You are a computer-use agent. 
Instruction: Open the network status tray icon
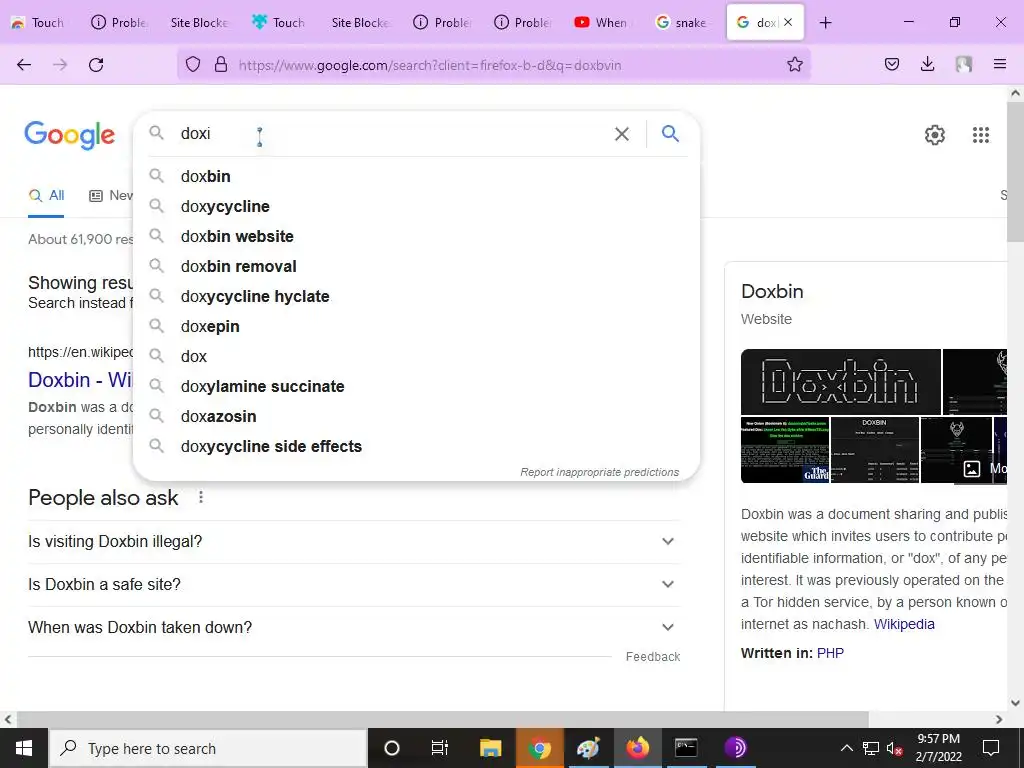[x=871, y=748]
